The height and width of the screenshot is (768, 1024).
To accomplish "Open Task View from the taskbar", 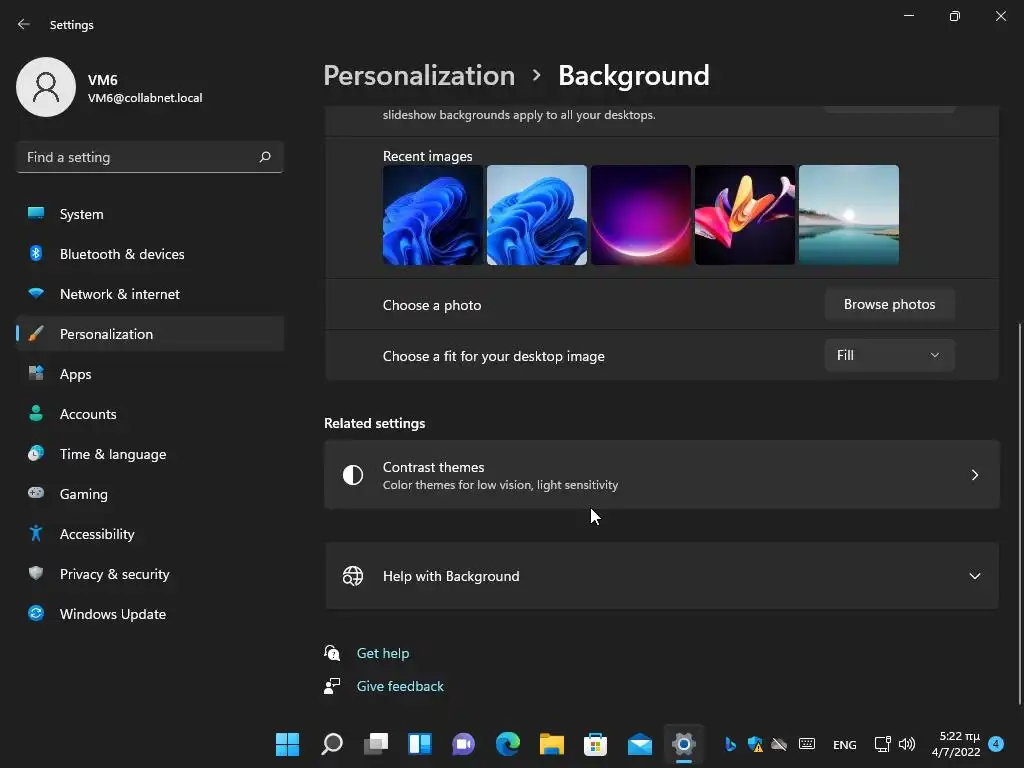I will [x=376, y=744].
